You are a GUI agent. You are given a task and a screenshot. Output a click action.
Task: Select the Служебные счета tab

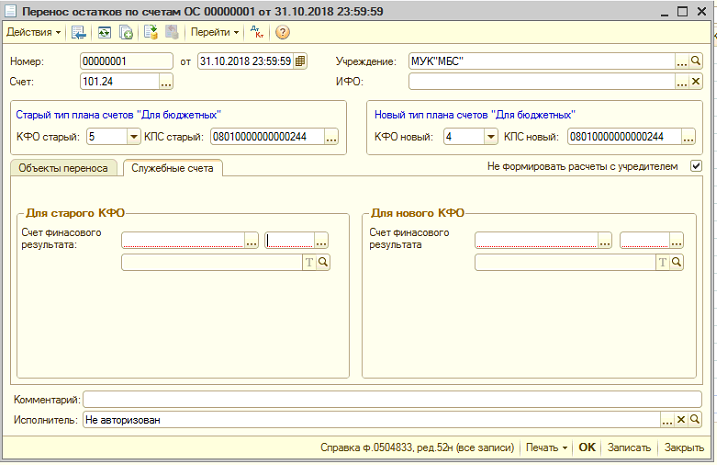[x=172, y=168]
